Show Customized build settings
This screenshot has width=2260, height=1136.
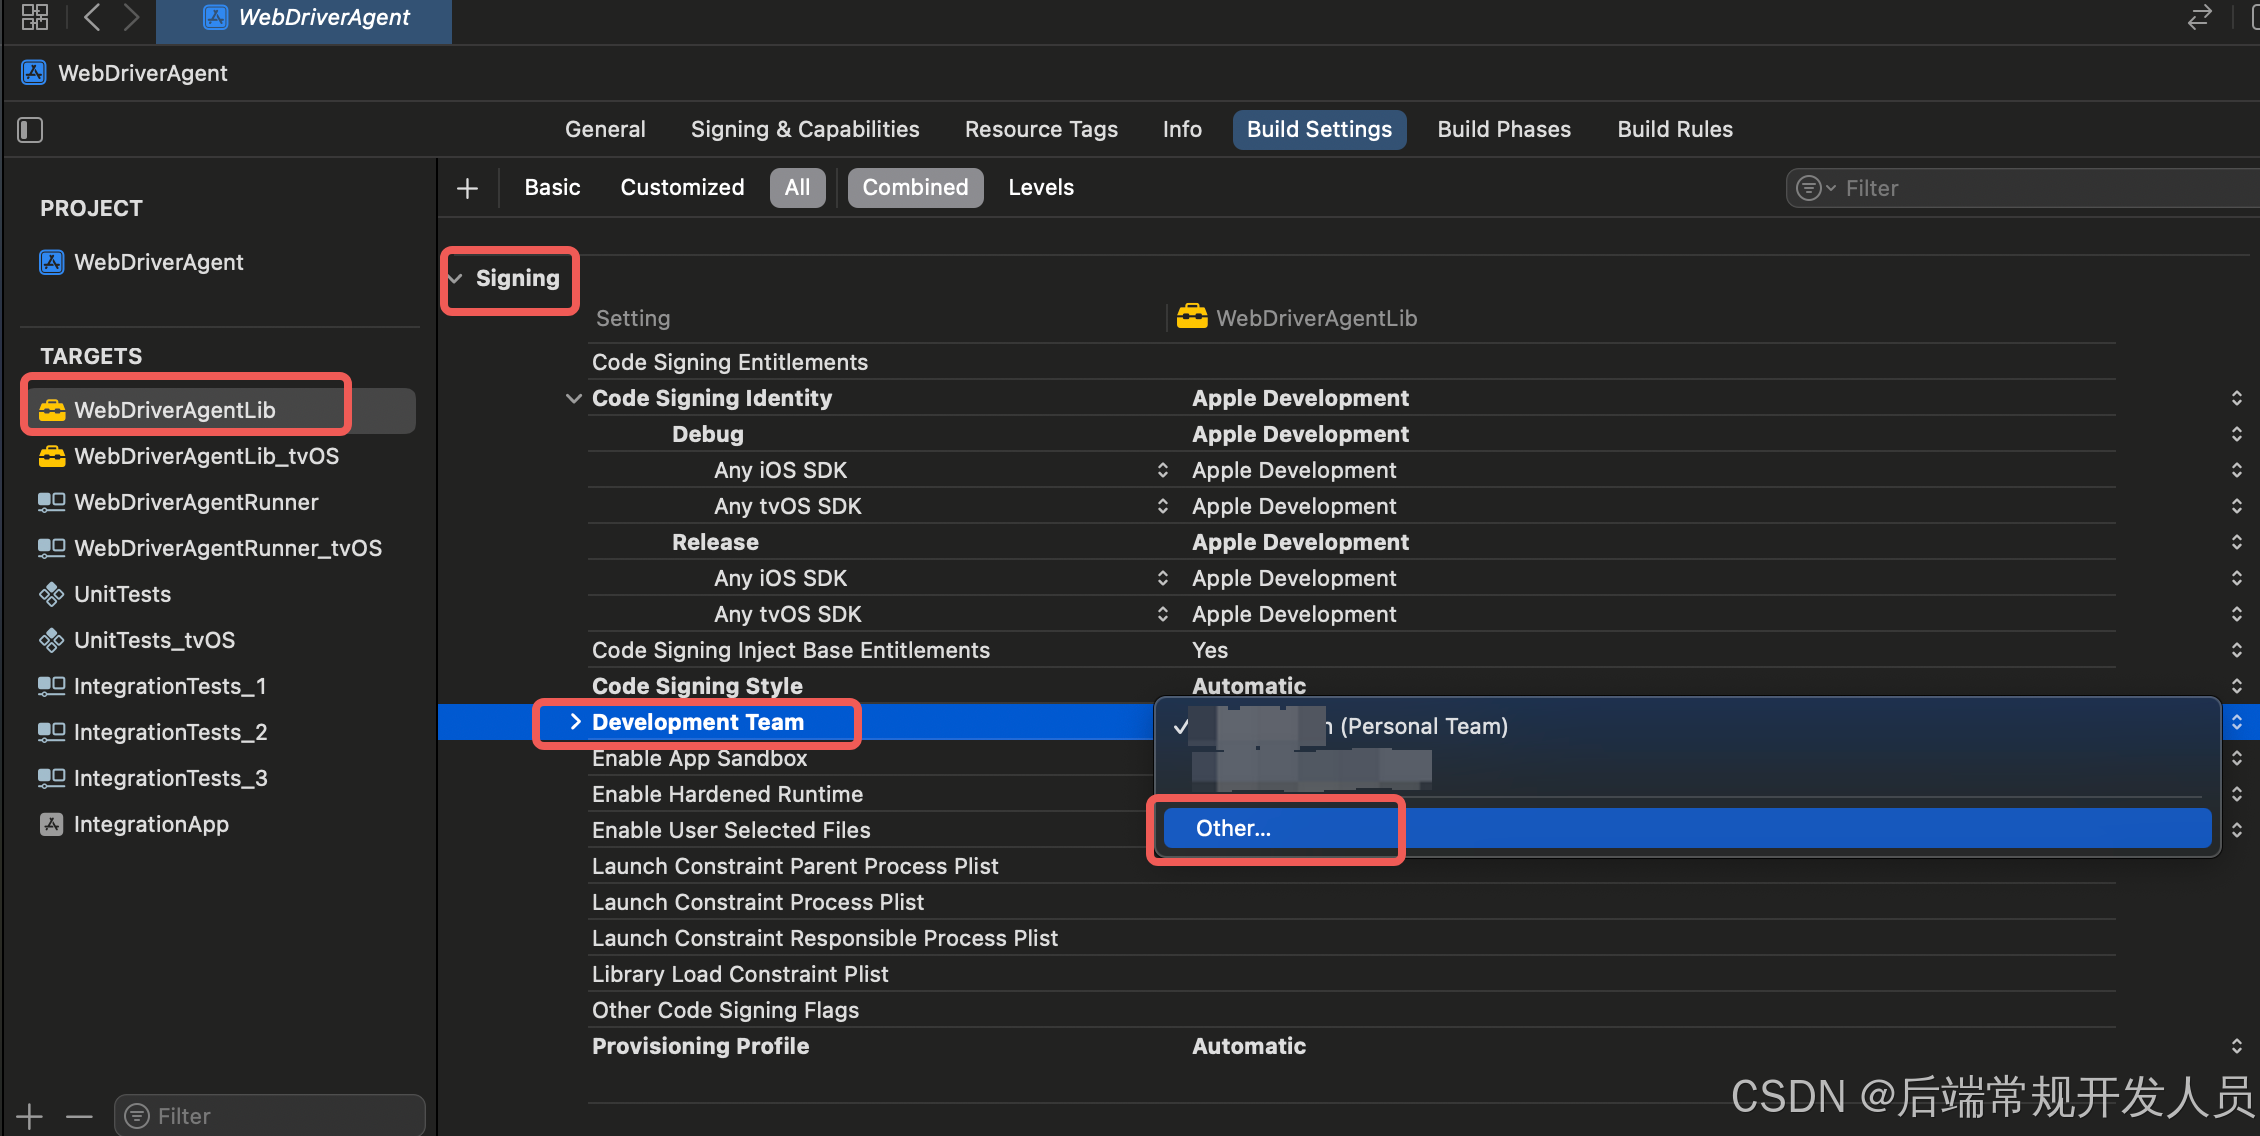tap(682, 188)
